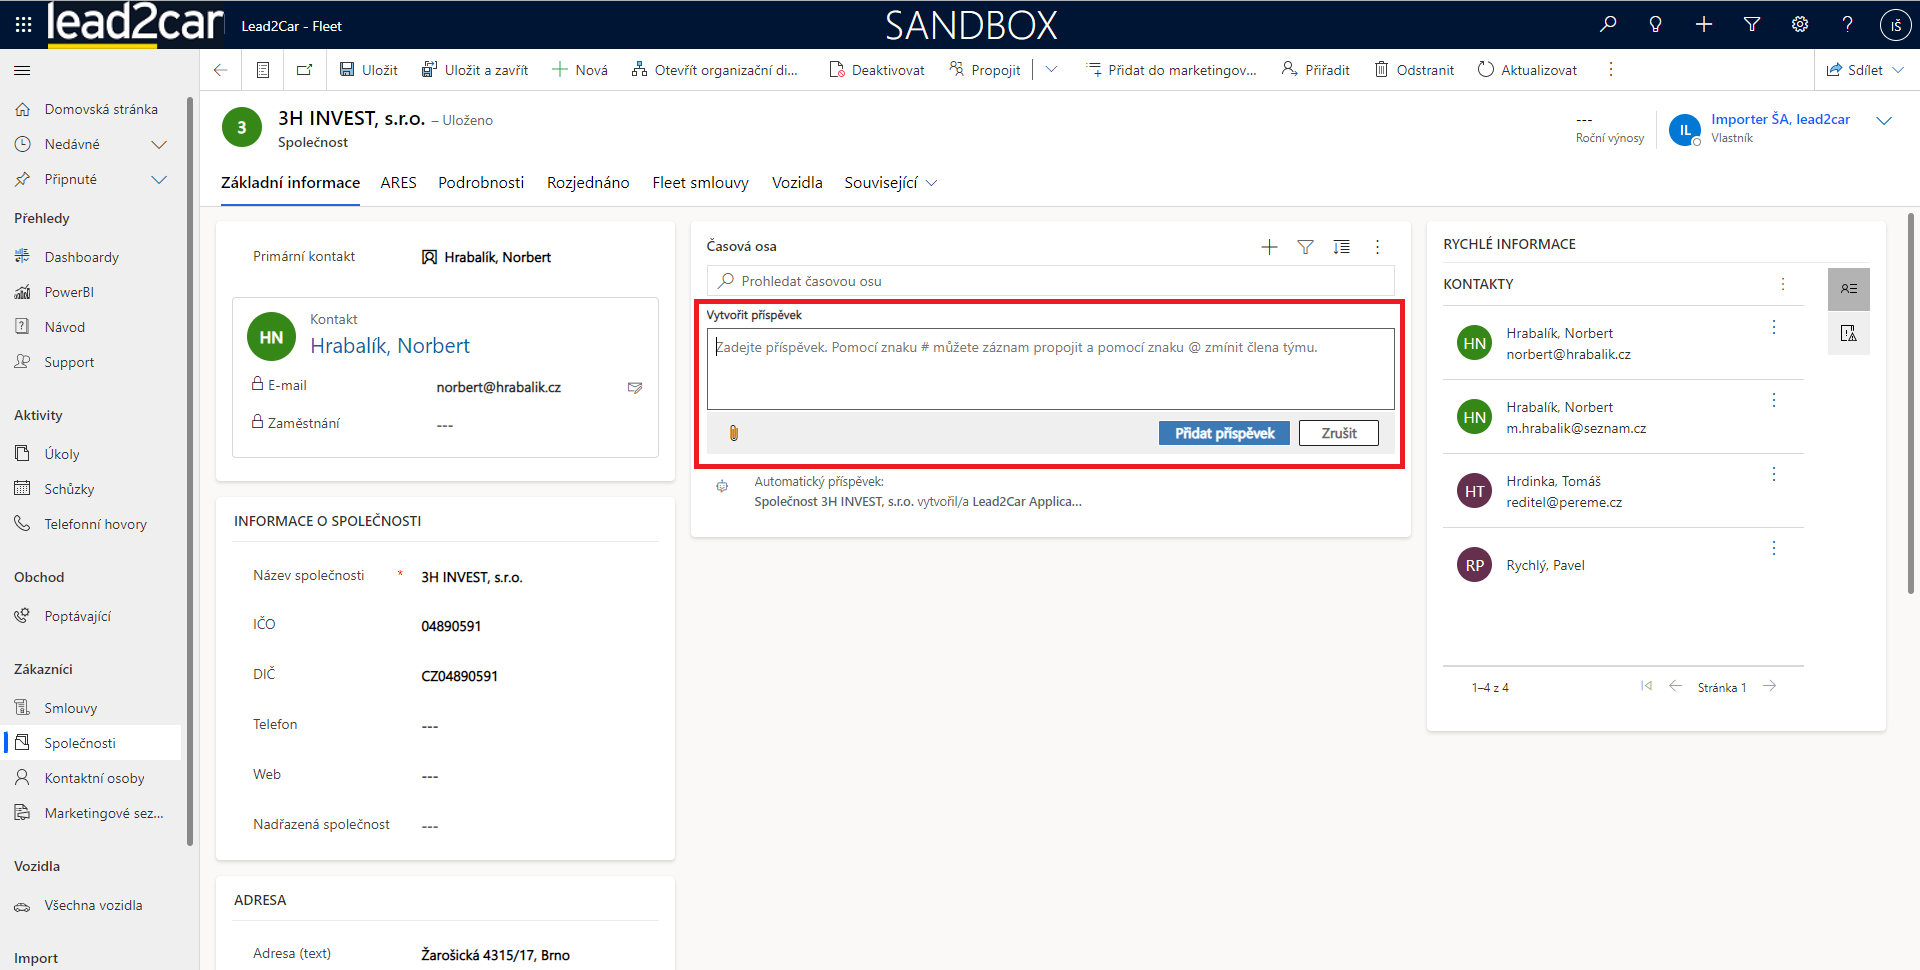Click the back arrow in command bar
The height and width of the screenshot is (970, 1920).
coord(221,70)
